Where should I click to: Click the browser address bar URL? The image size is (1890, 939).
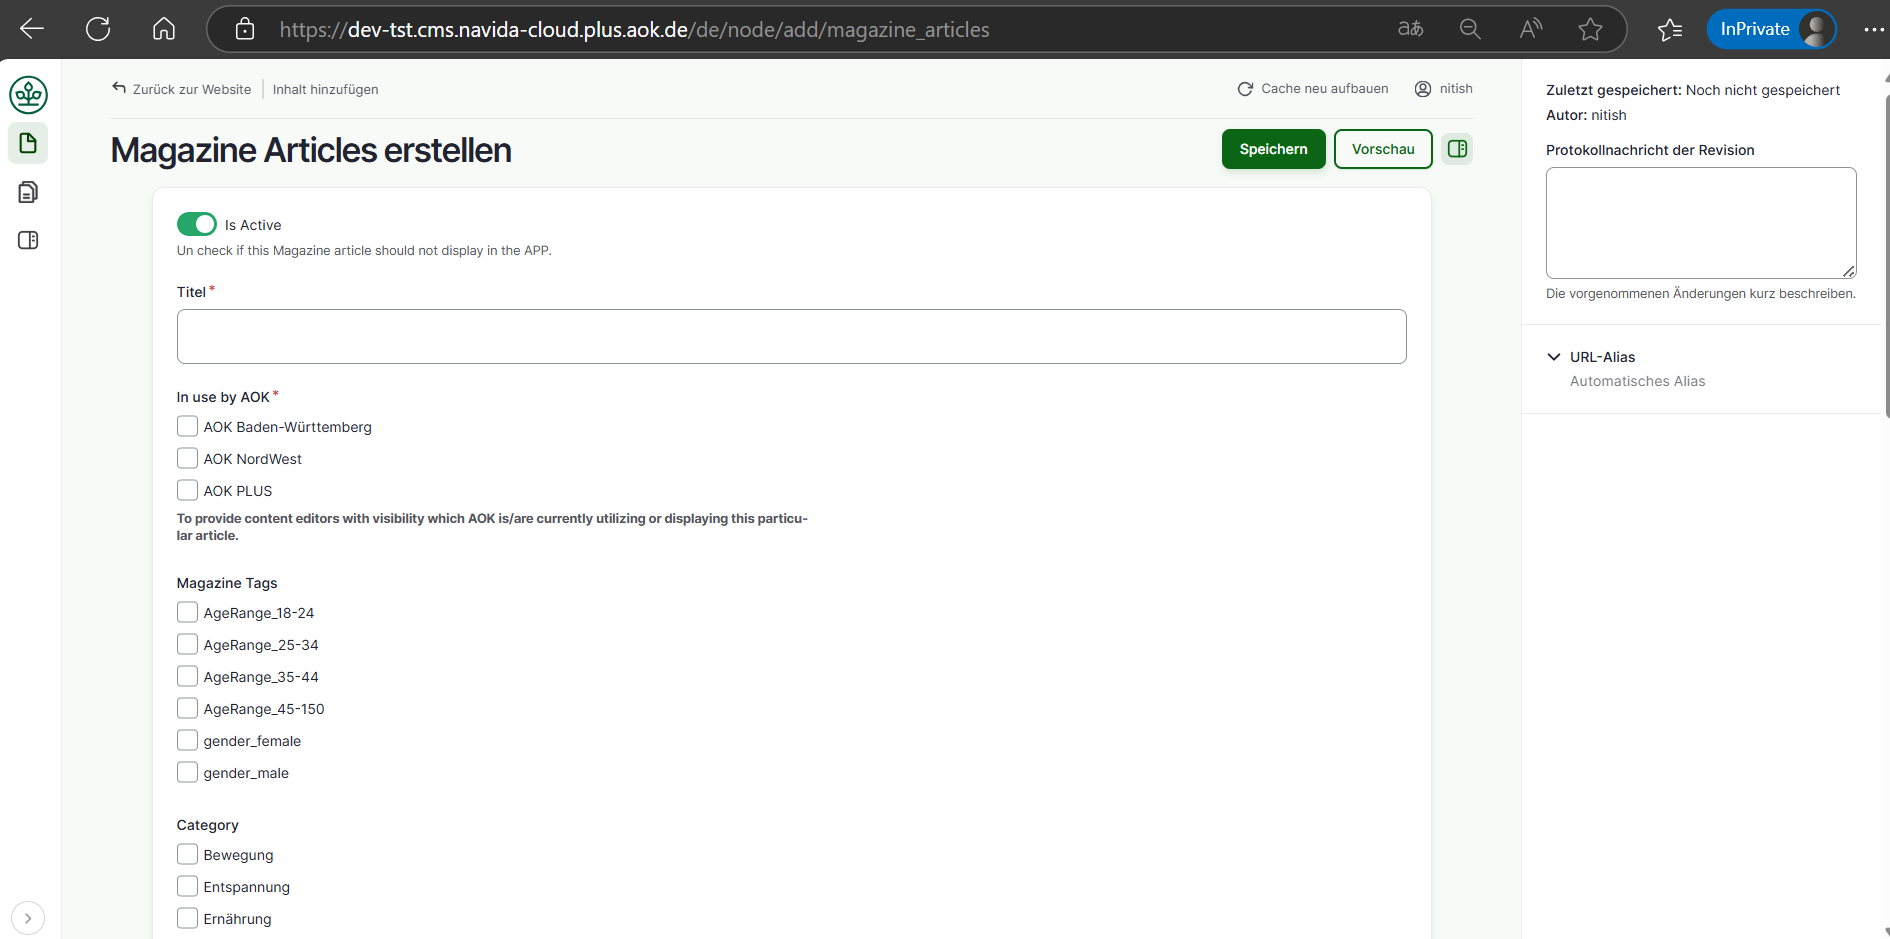point(634,29)
